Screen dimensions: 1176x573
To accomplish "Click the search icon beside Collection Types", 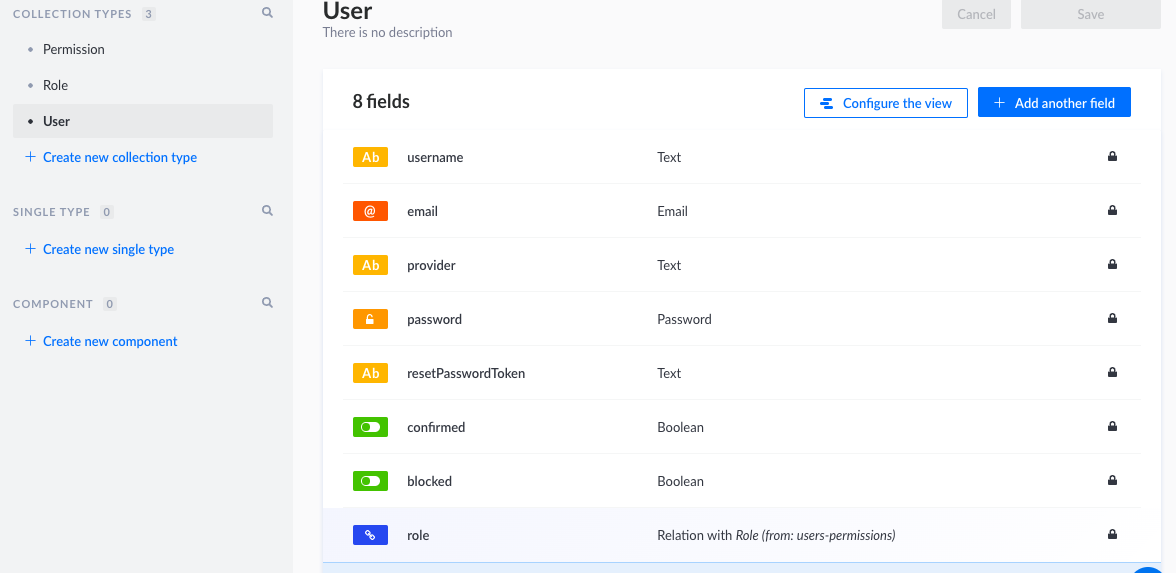I will [267, 14].
